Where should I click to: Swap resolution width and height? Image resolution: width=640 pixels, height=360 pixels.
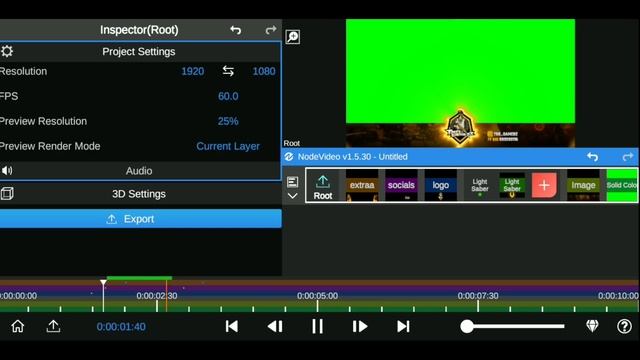pyautogui.click(x=228, y=71)
